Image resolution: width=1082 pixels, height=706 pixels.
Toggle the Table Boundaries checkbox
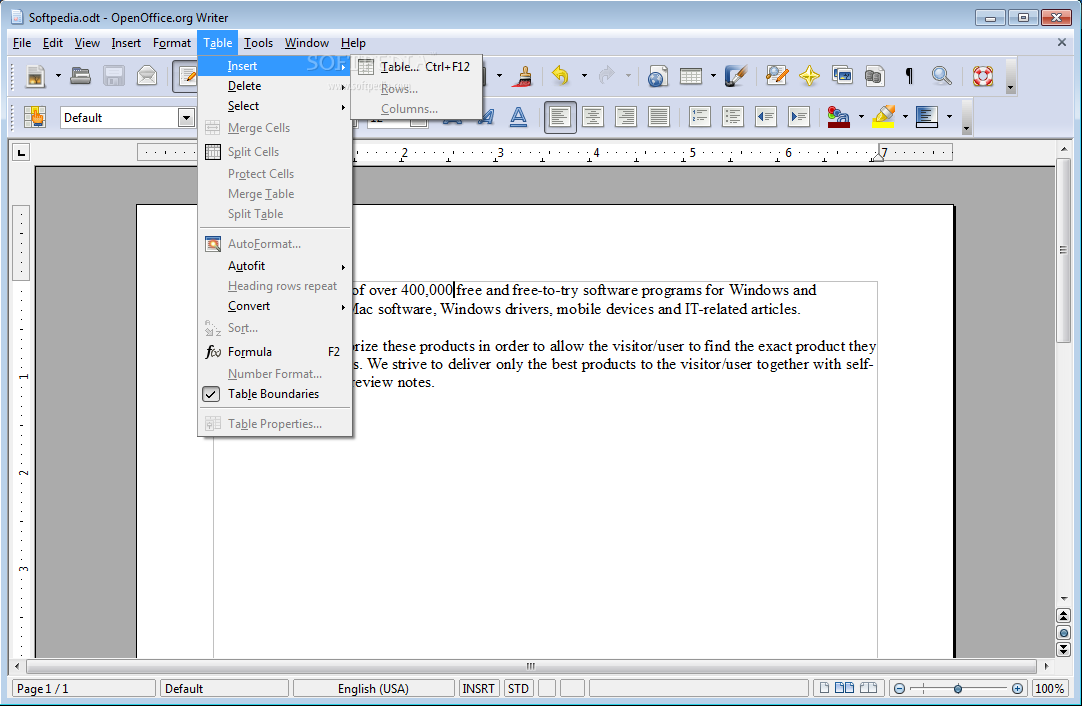click(x=211, y=394)
